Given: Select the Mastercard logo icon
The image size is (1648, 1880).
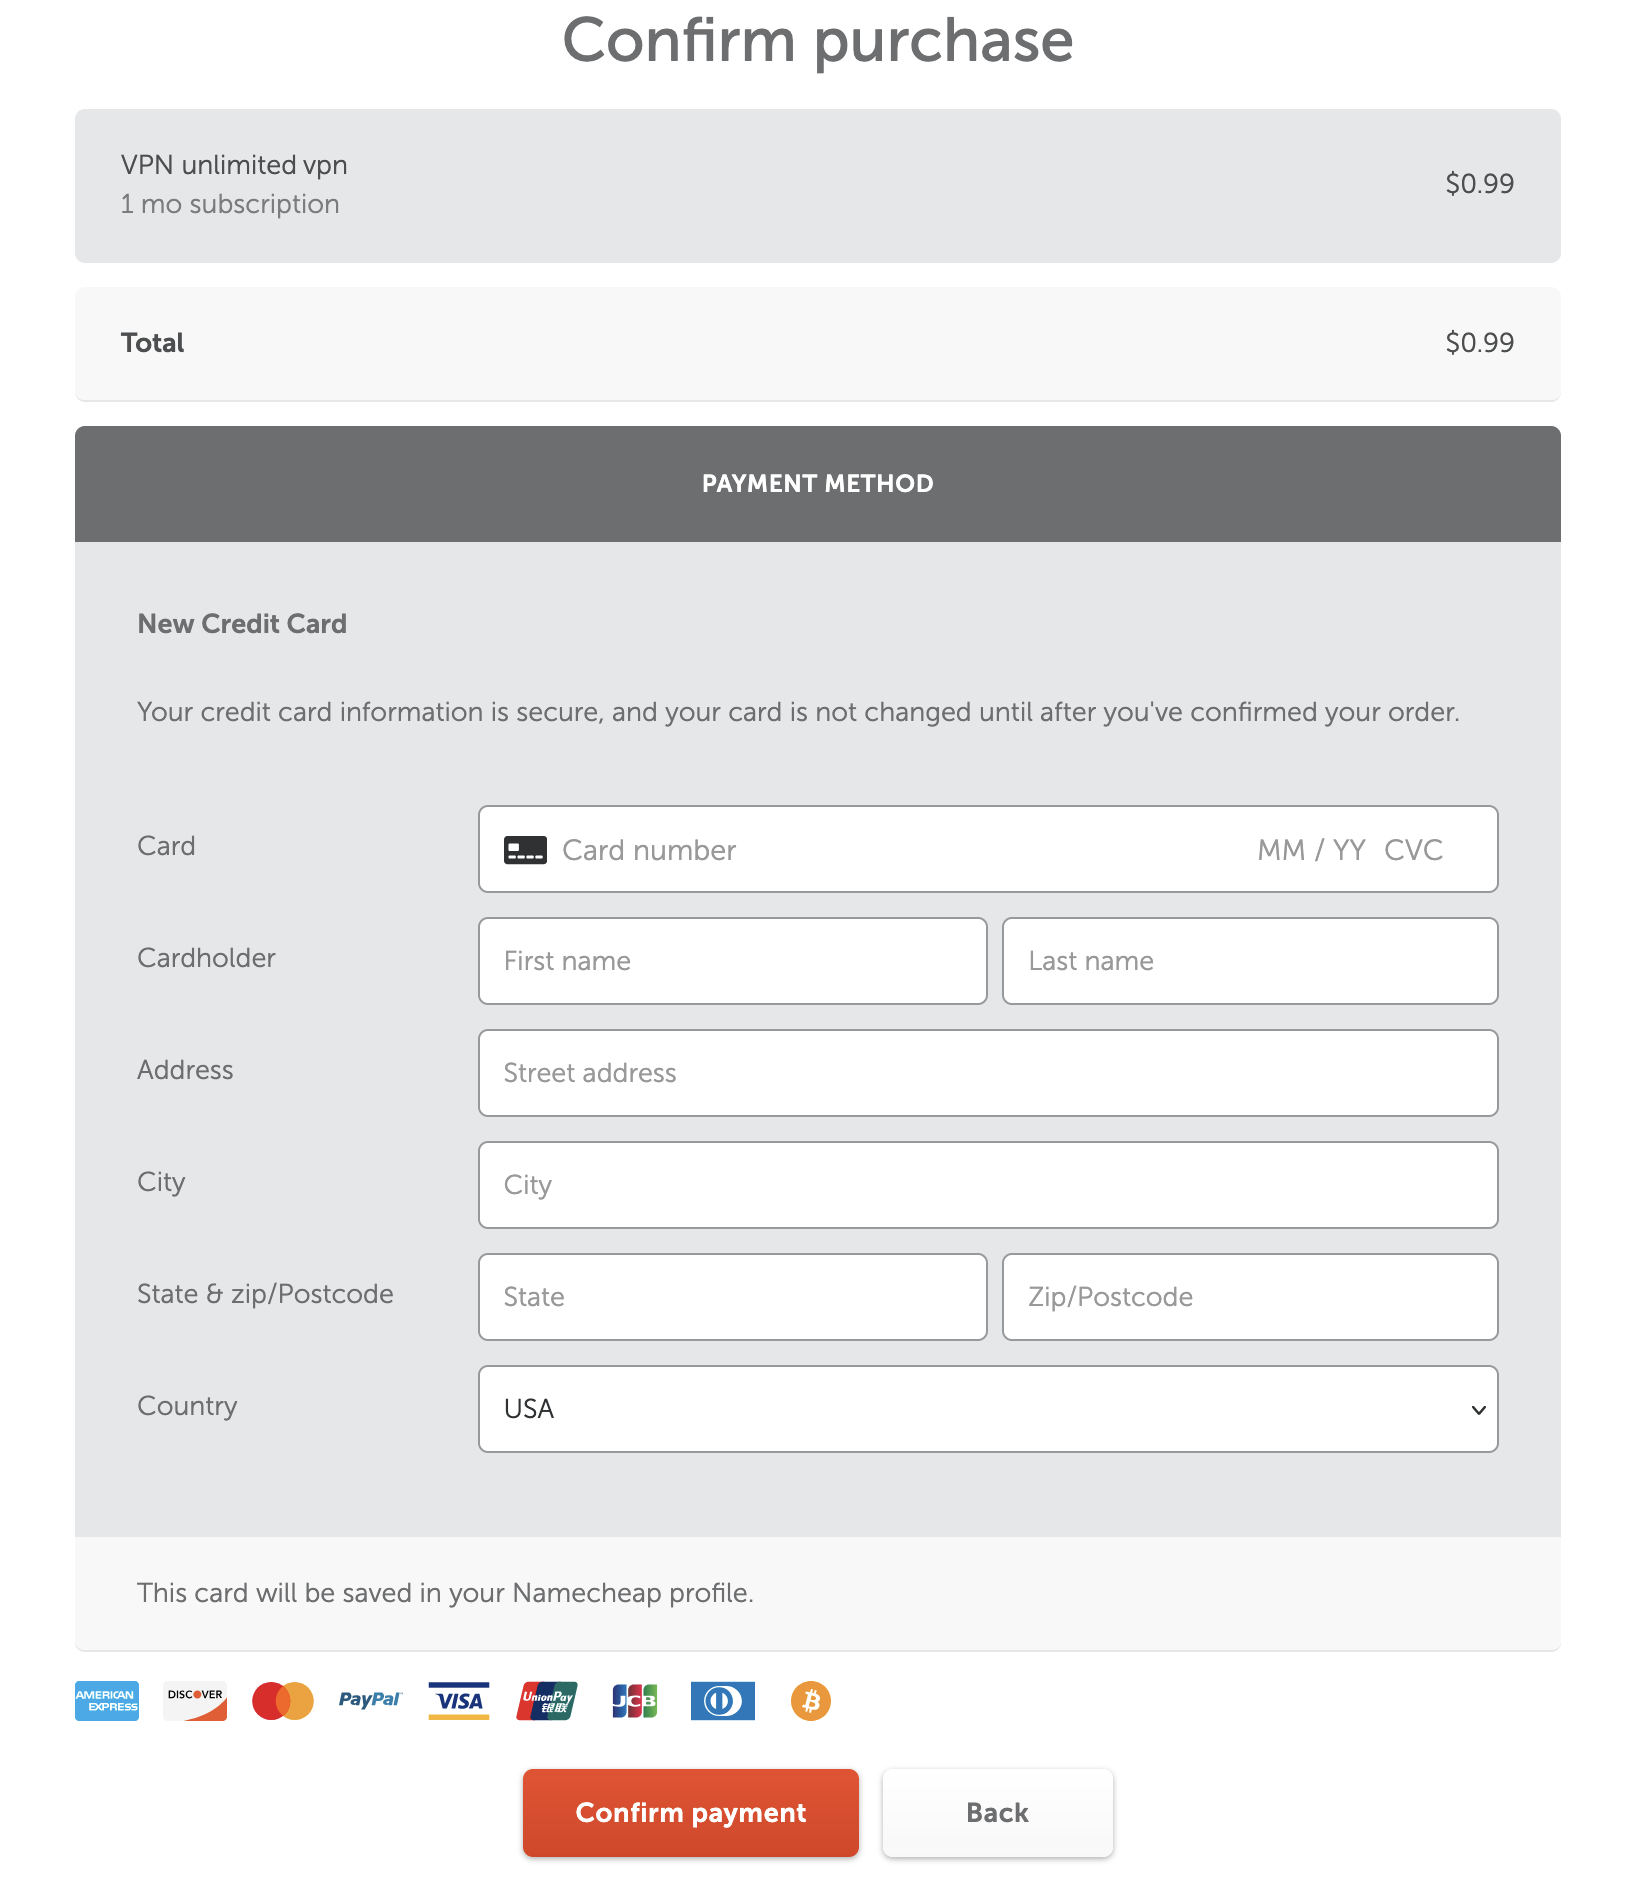Looking at the screenshot, I should click(283, 1701).
